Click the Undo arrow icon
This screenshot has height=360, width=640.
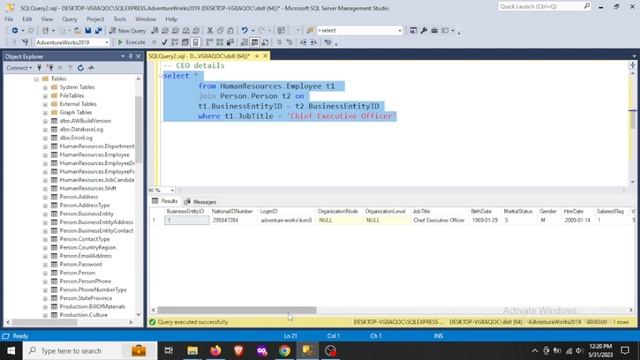(x=244, y=31)
